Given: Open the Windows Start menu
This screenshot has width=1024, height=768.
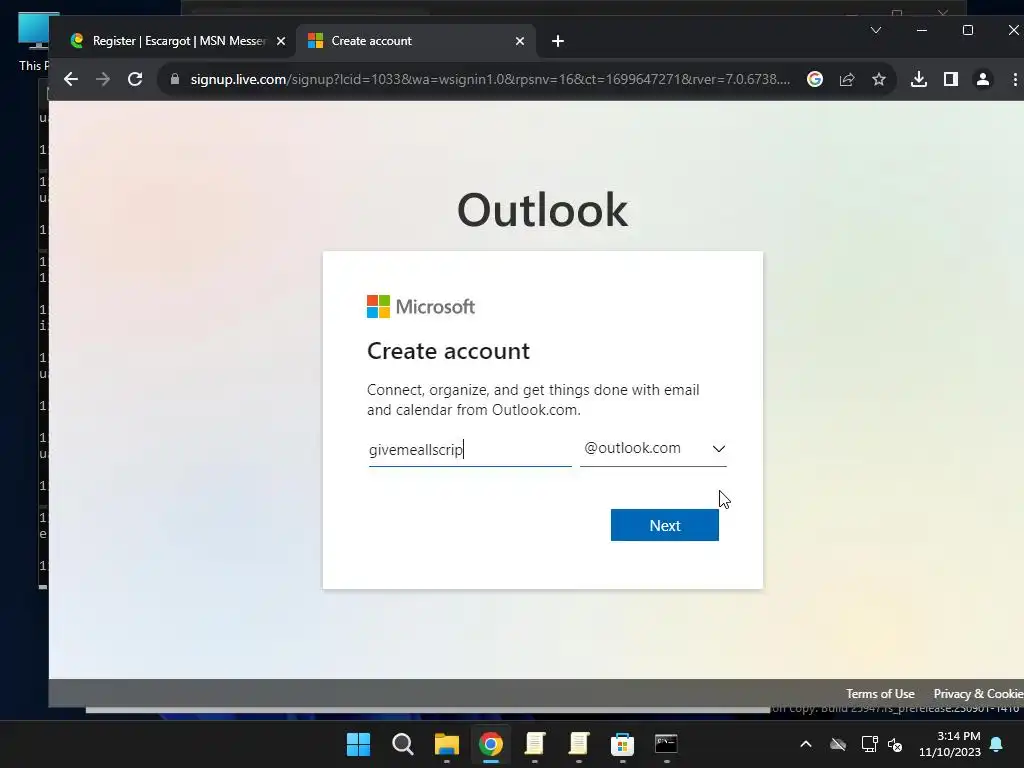Looking at the screenshot, I should coord(358,744).
